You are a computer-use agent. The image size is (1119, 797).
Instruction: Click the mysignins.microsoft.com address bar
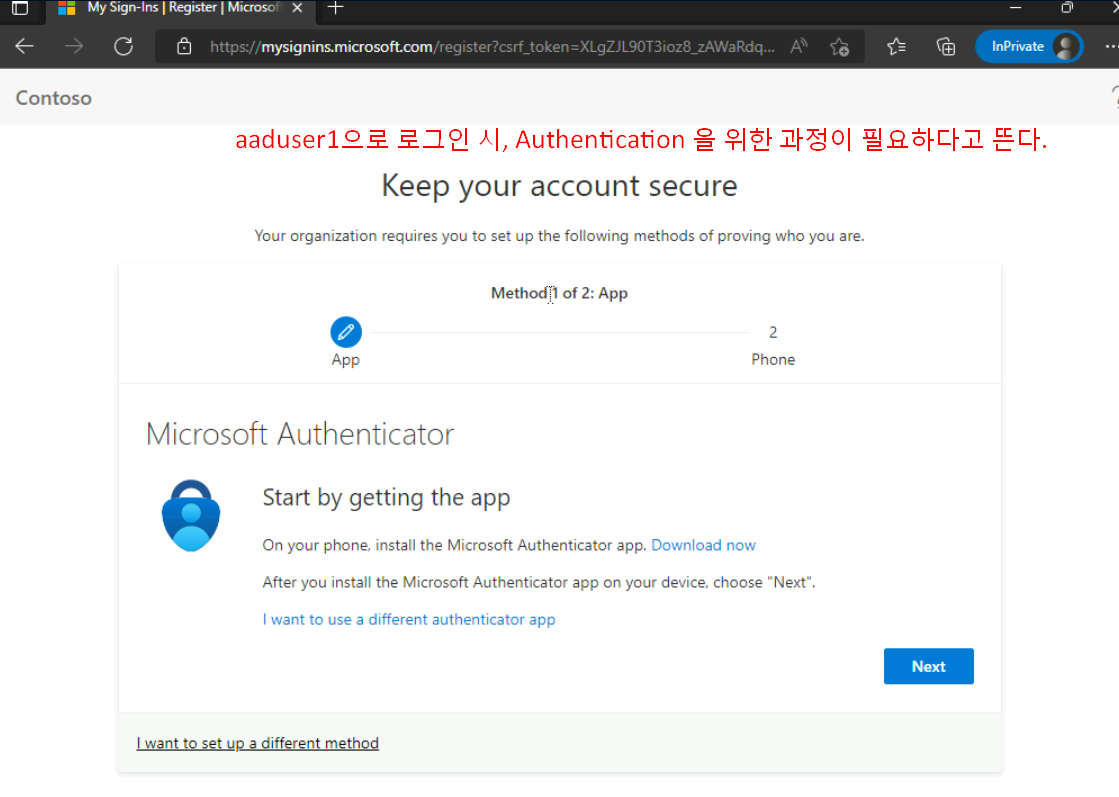click(492, 47)
